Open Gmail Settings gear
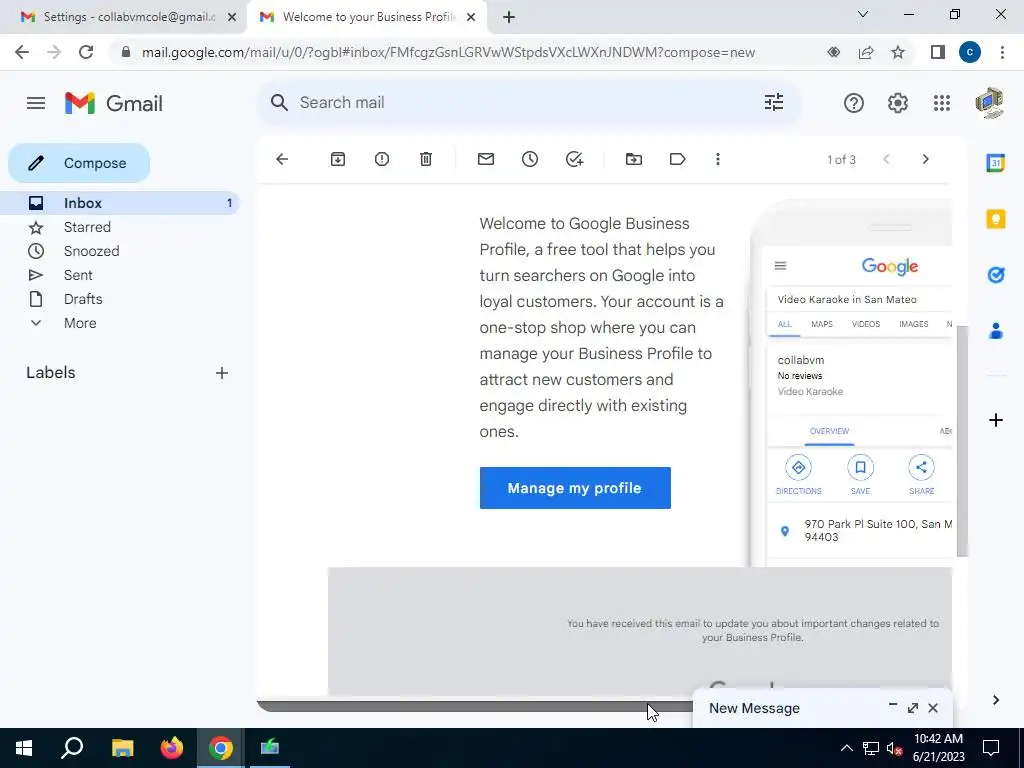1024x768 pixels. tap(898, 103)
